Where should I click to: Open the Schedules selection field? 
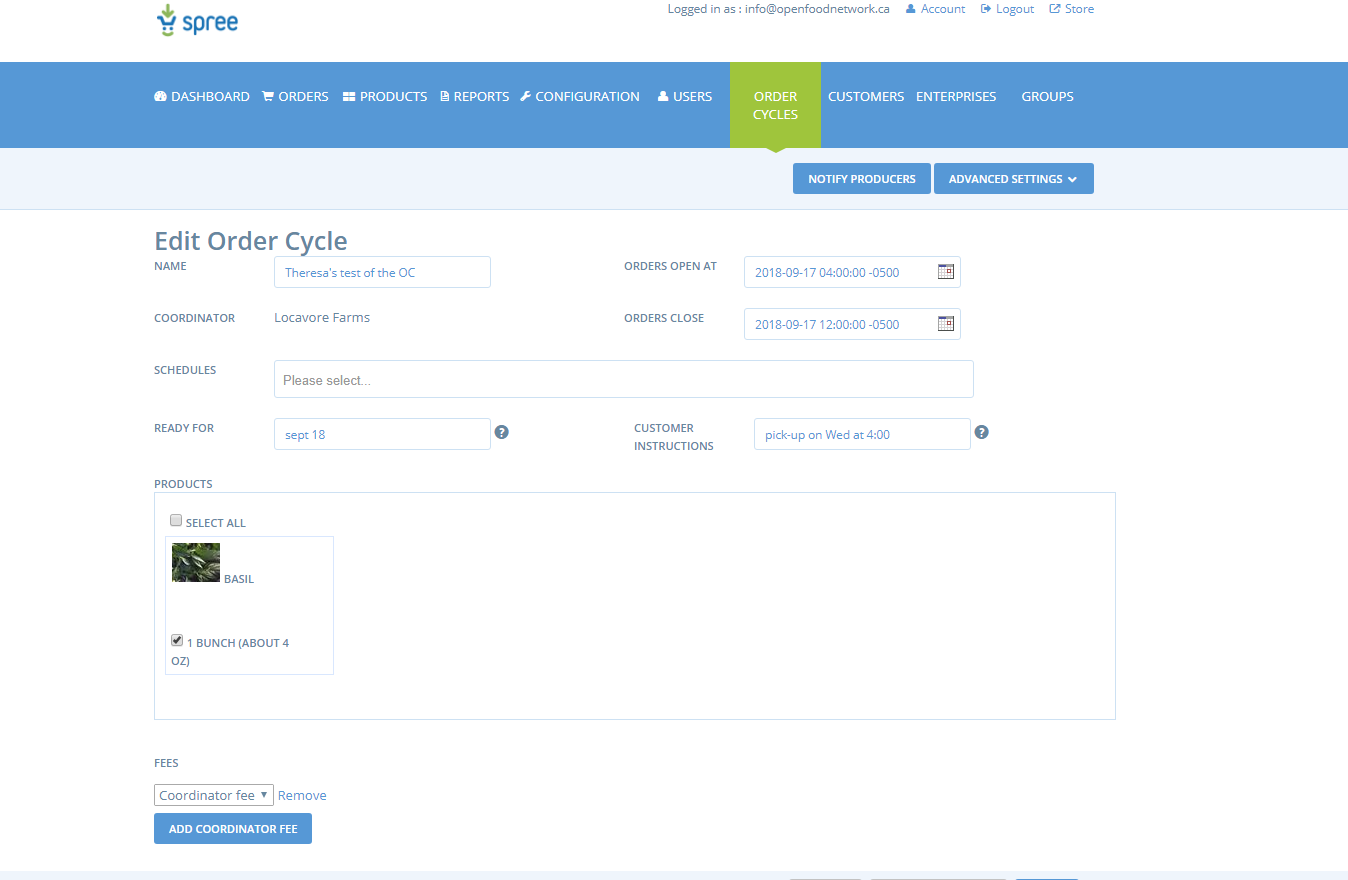coord(623,379)
